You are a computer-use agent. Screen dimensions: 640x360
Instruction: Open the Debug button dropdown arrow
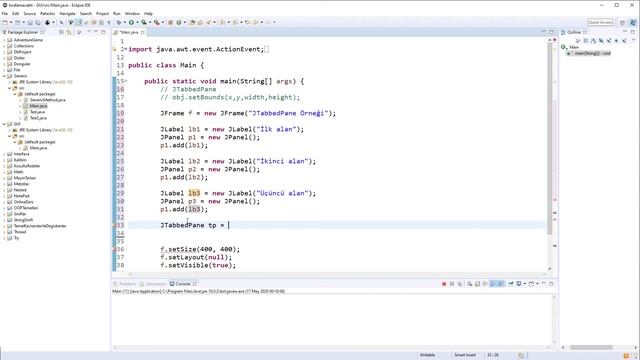(124, 22)
